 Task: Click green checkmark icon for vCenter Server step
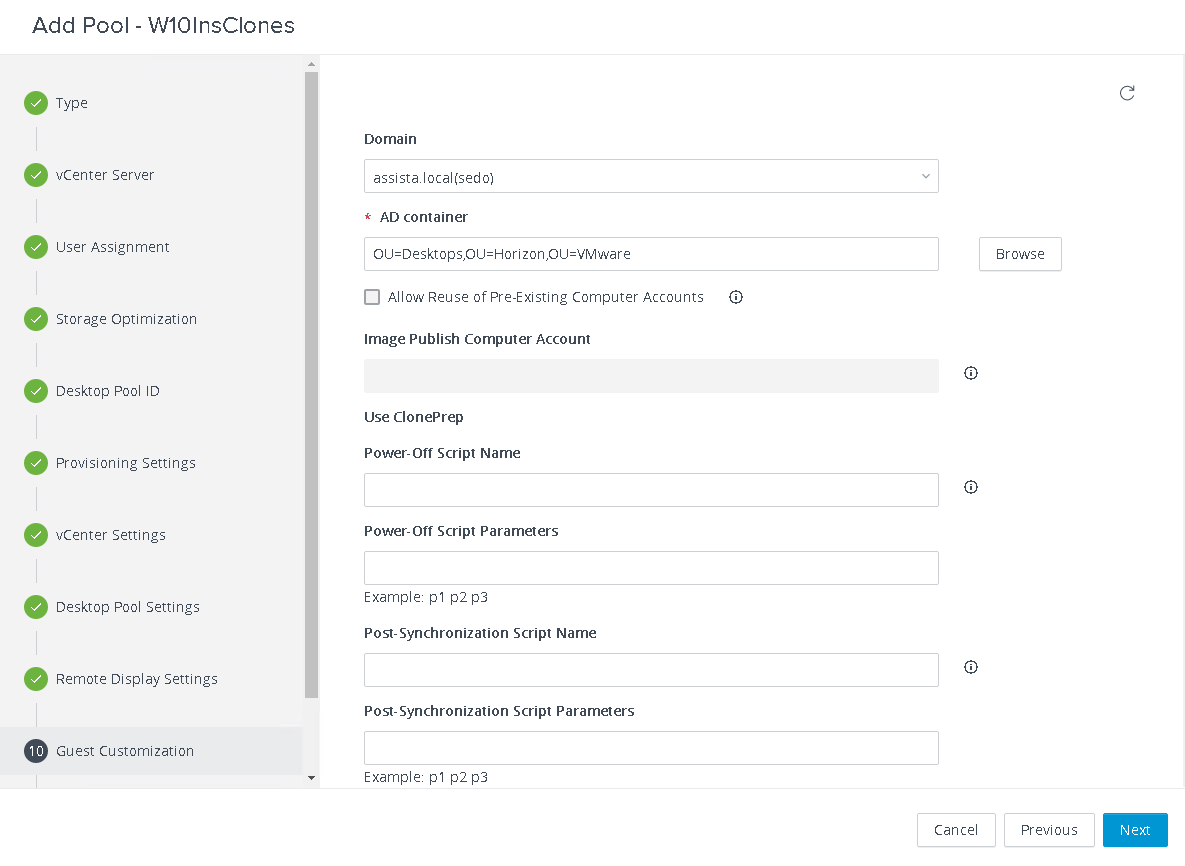(36, 175)
